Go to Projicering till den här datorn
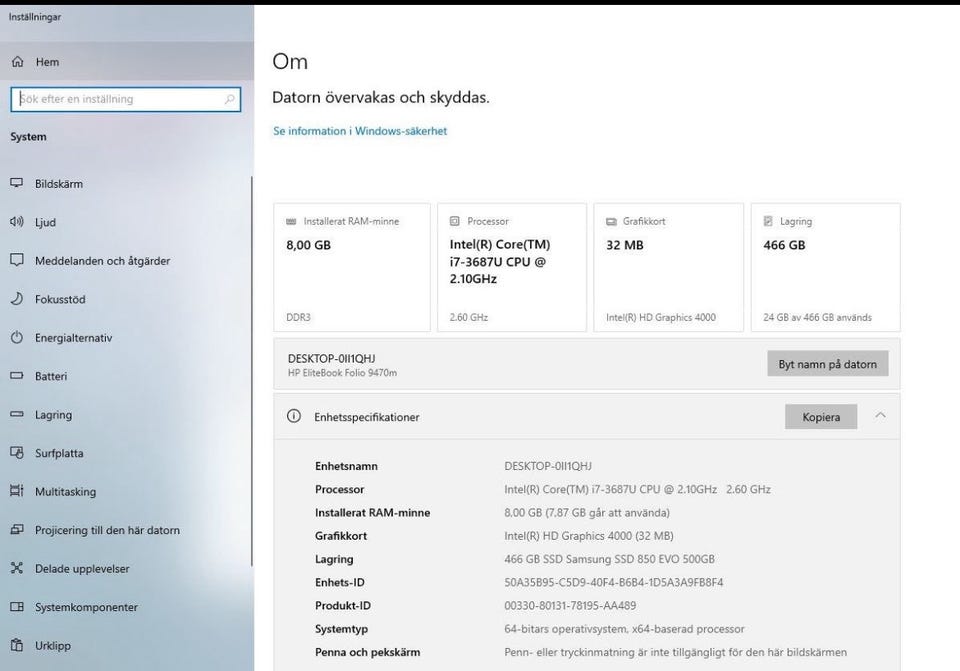This screenshot has height=671, width=960. pos(107,530)
